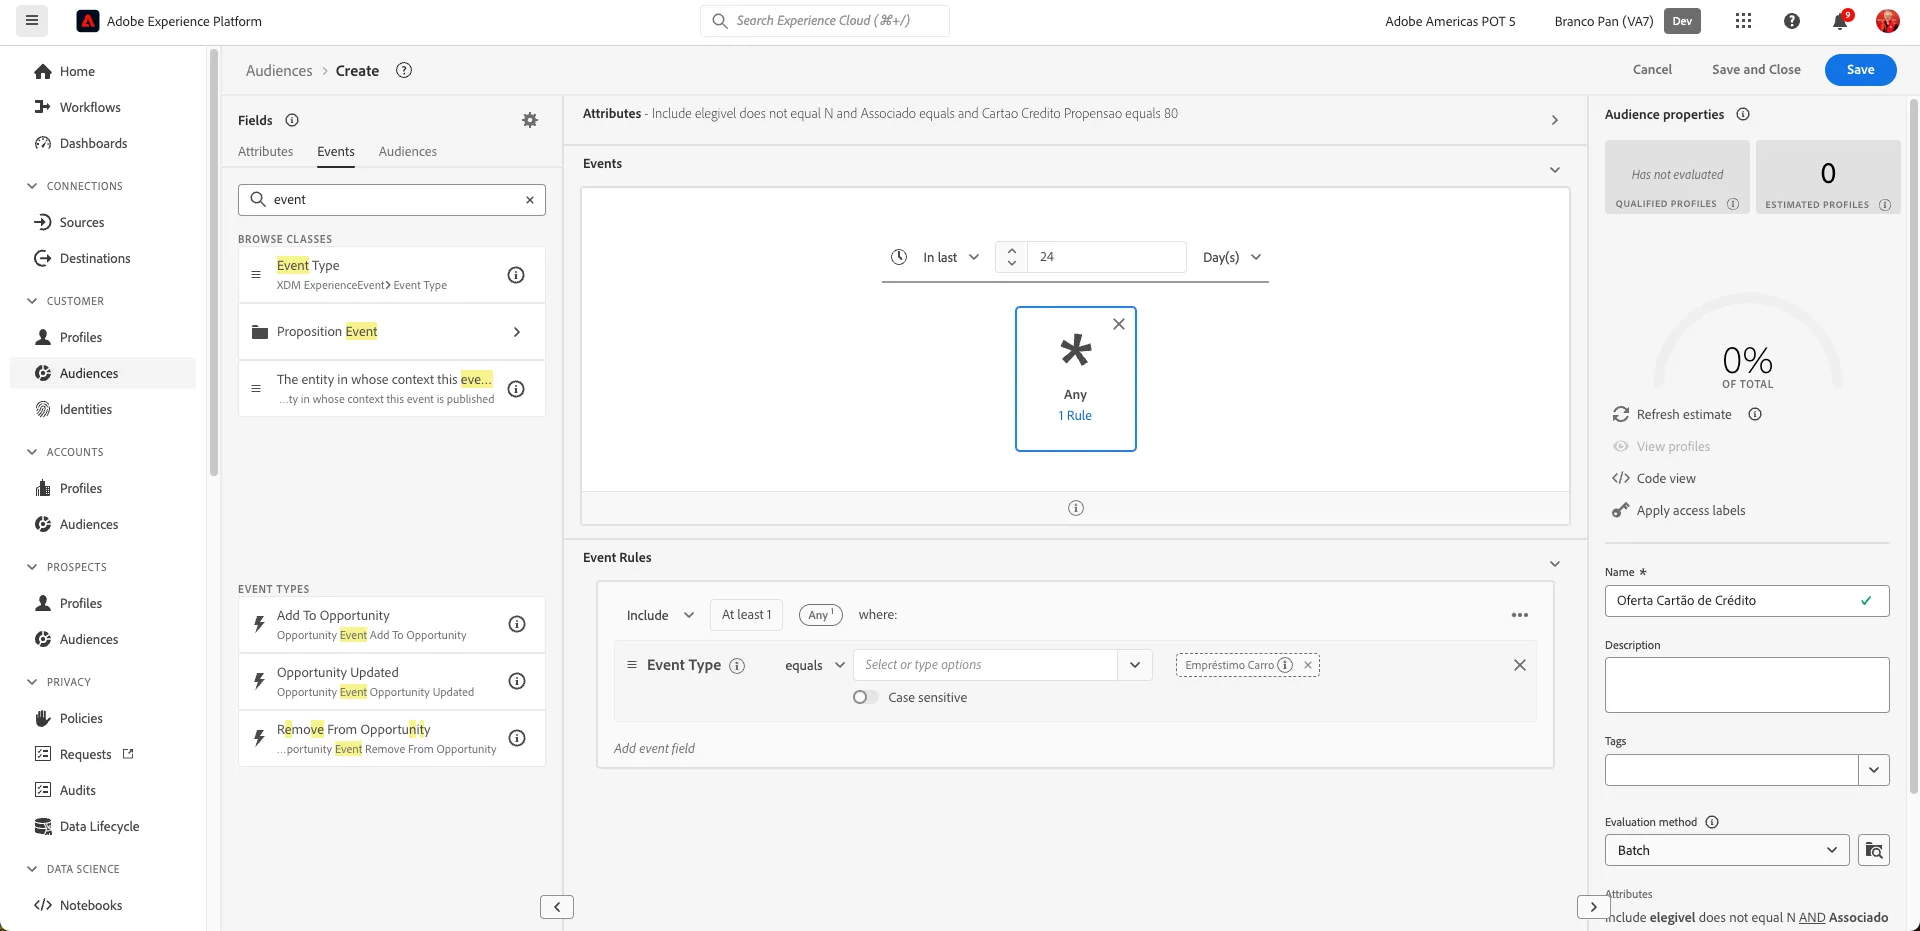Clear the event search field
The width and height of the screenshot is (1920, 931).
pos(530,200)
